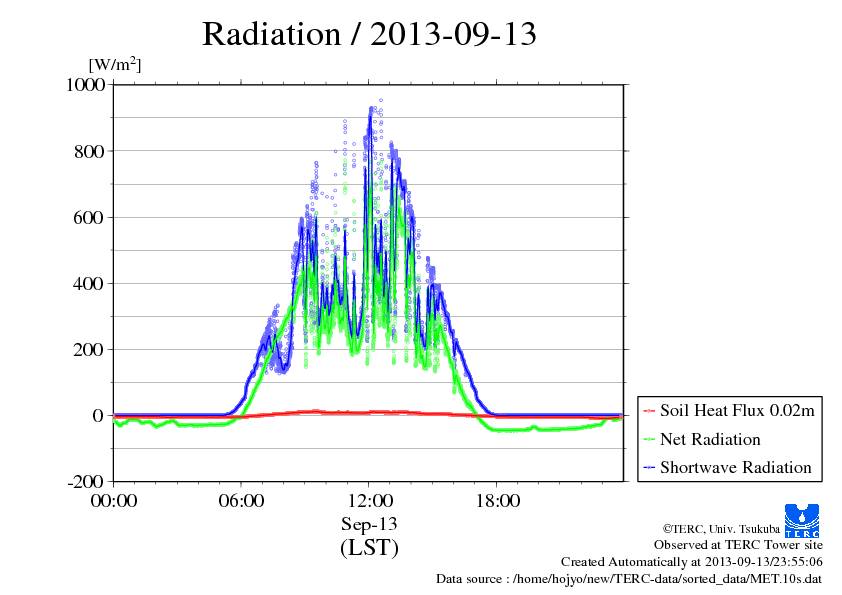This screenshot has height=595, width=842.
Task: Click the y-axis value '400'
Action: click(x=89, y=284)
